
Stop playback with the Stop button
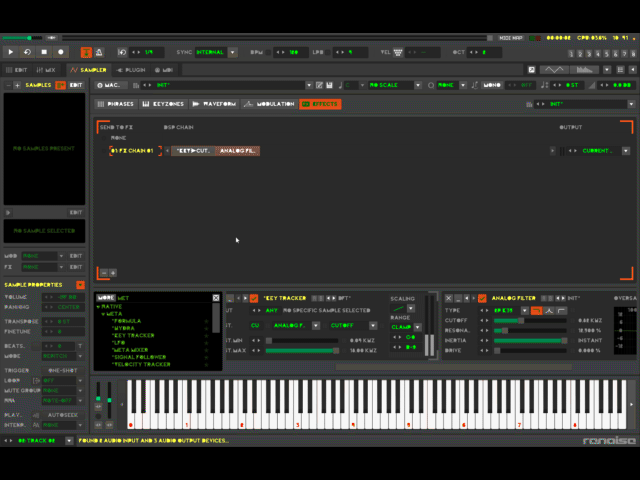click(x=44, y=52)
